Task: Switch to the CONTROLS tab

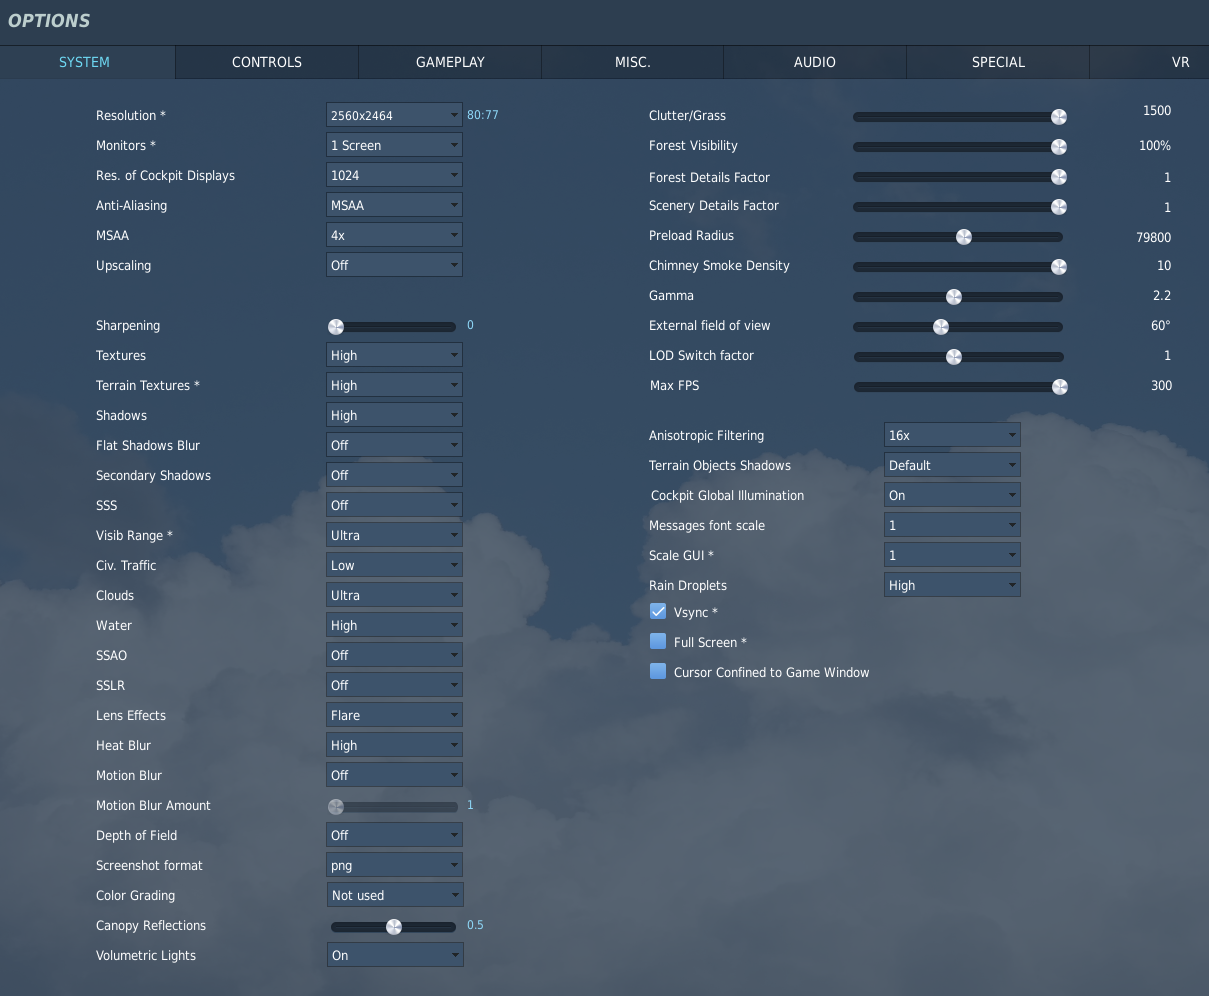Action: click(267, 62)
